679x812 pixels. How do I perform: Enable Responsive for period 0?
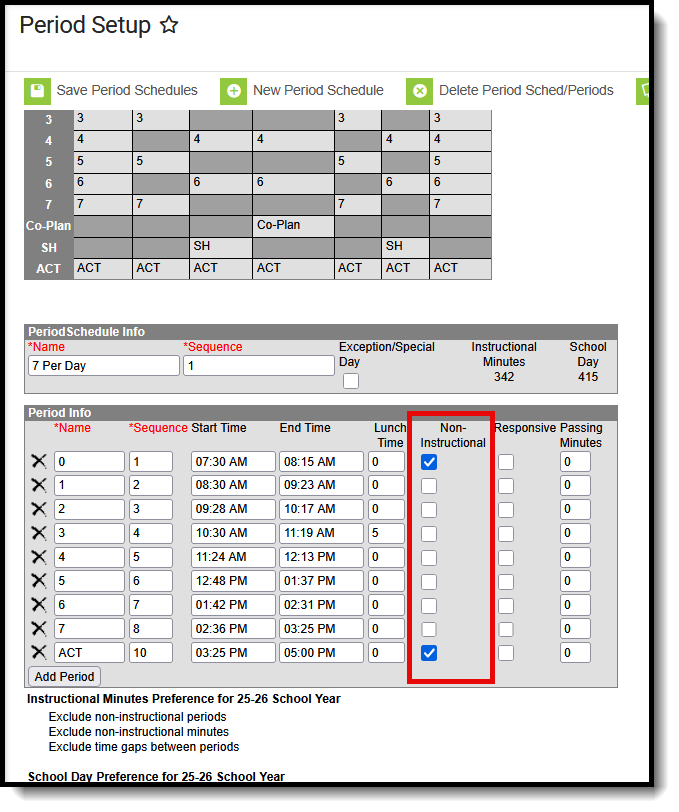(506, 462)
